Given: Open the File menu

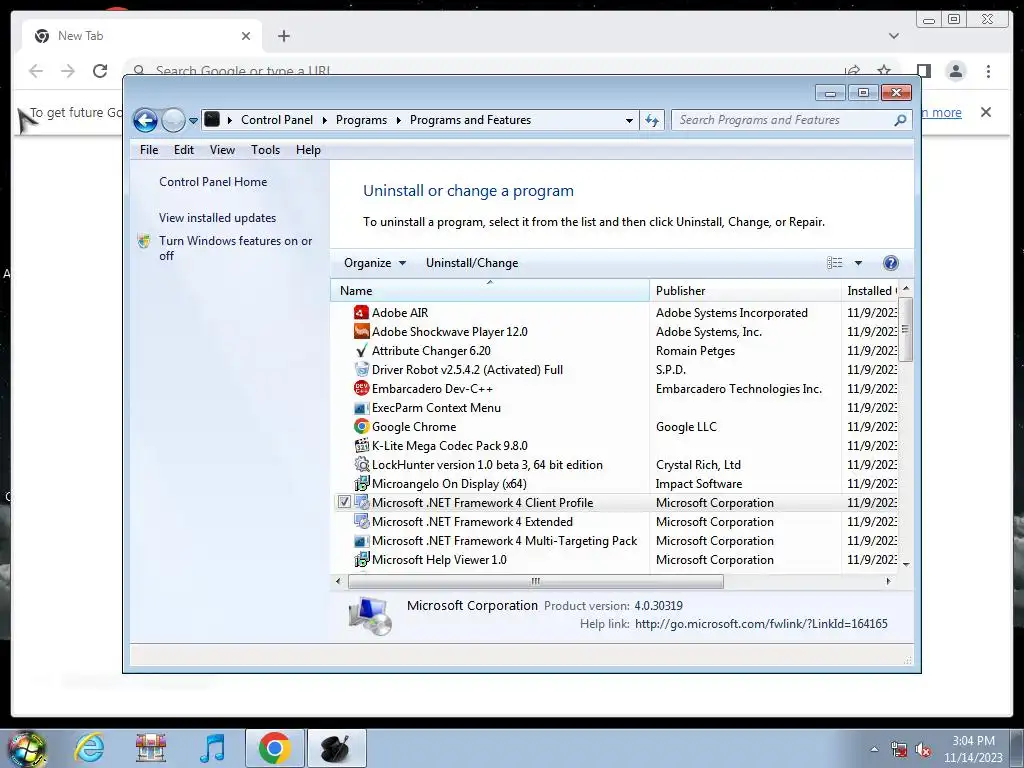Looking at the screenshot, I should tap(149, 150).
